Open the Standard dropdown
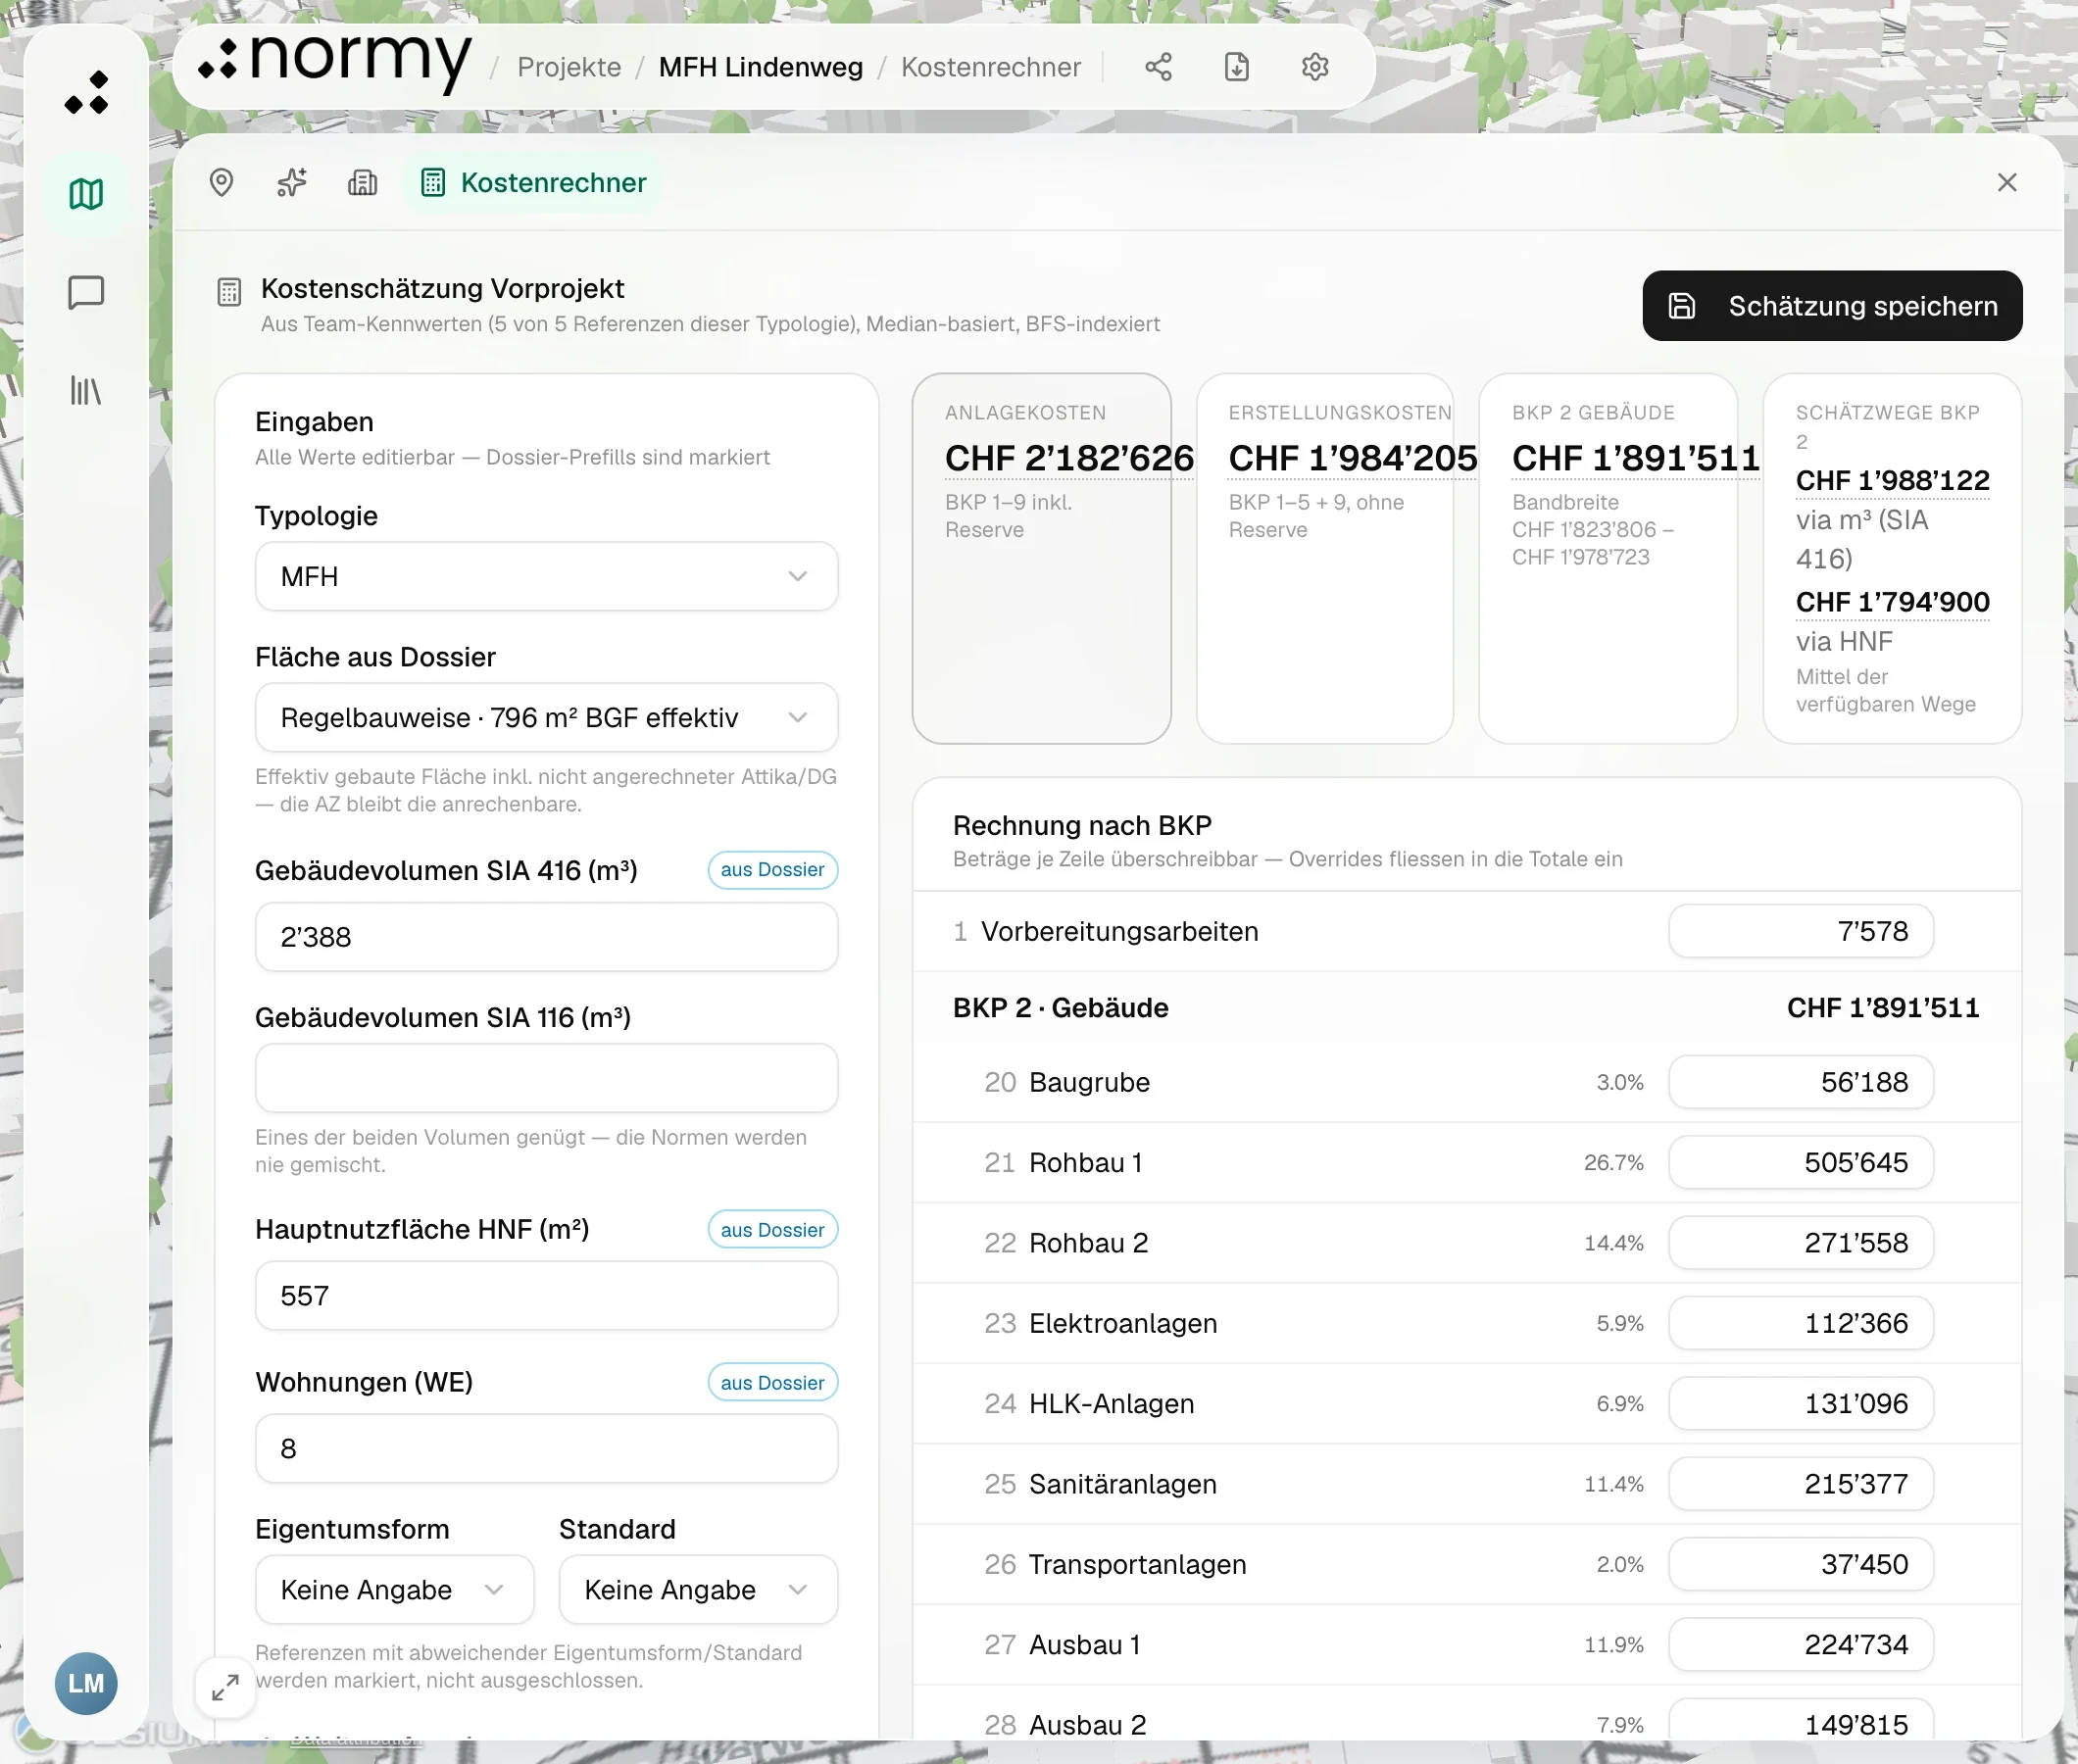The height and width of the screenshot is (1764, 2078). pos(698,1590)
